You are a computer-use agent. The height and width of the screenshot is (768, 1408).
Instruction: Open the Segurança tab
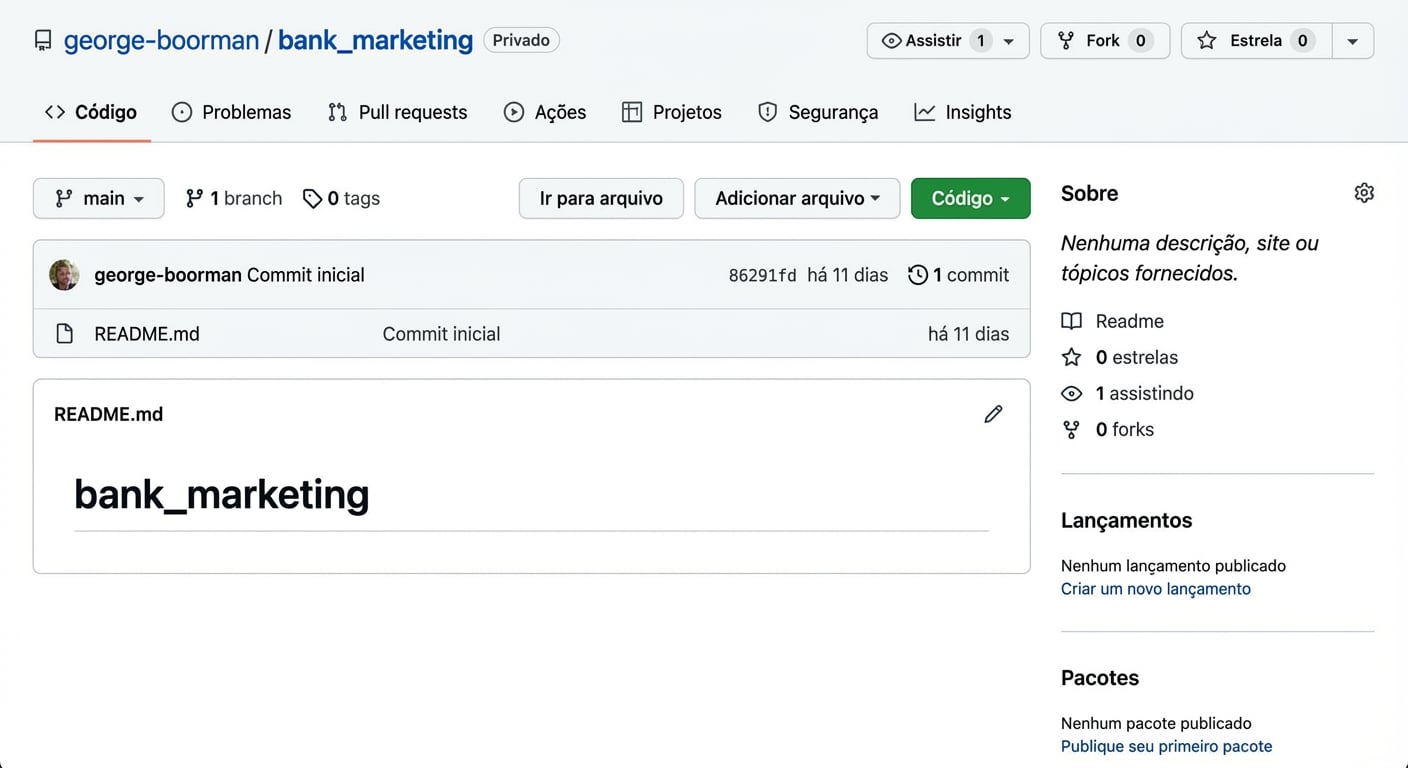(818, 112)
